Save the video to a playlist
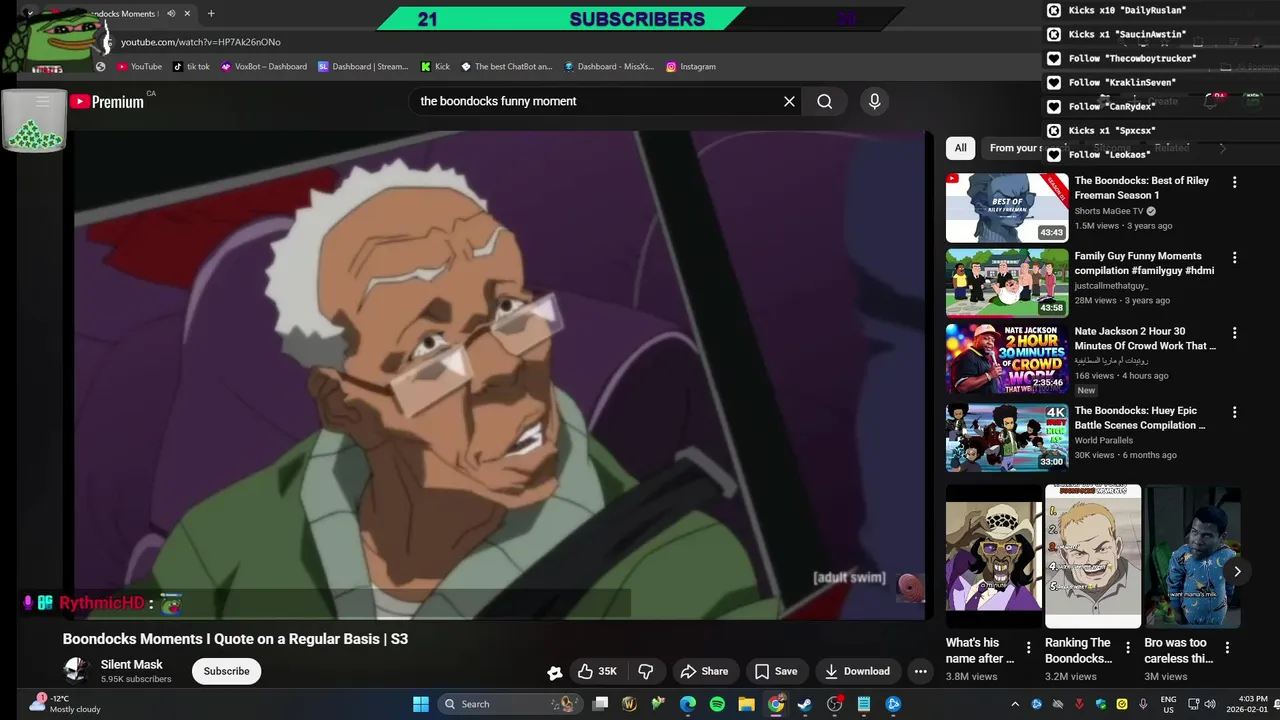 pos(776,671)
